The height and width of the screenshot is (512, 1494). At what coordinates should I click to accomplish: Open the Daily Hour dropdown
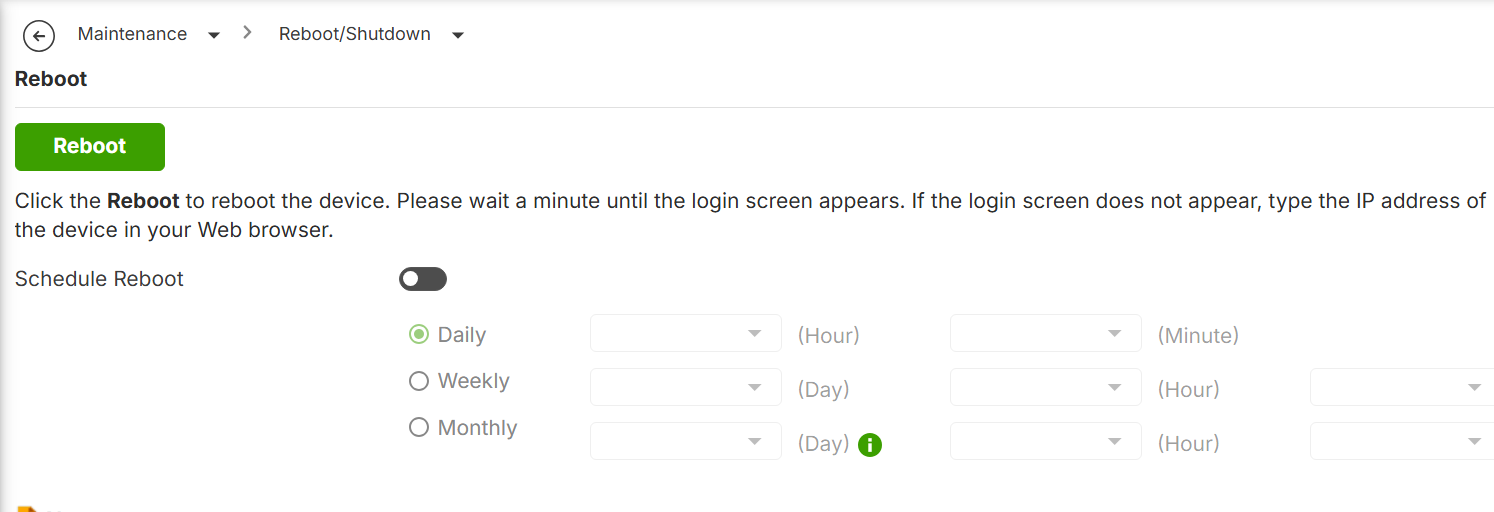[686, 333]
